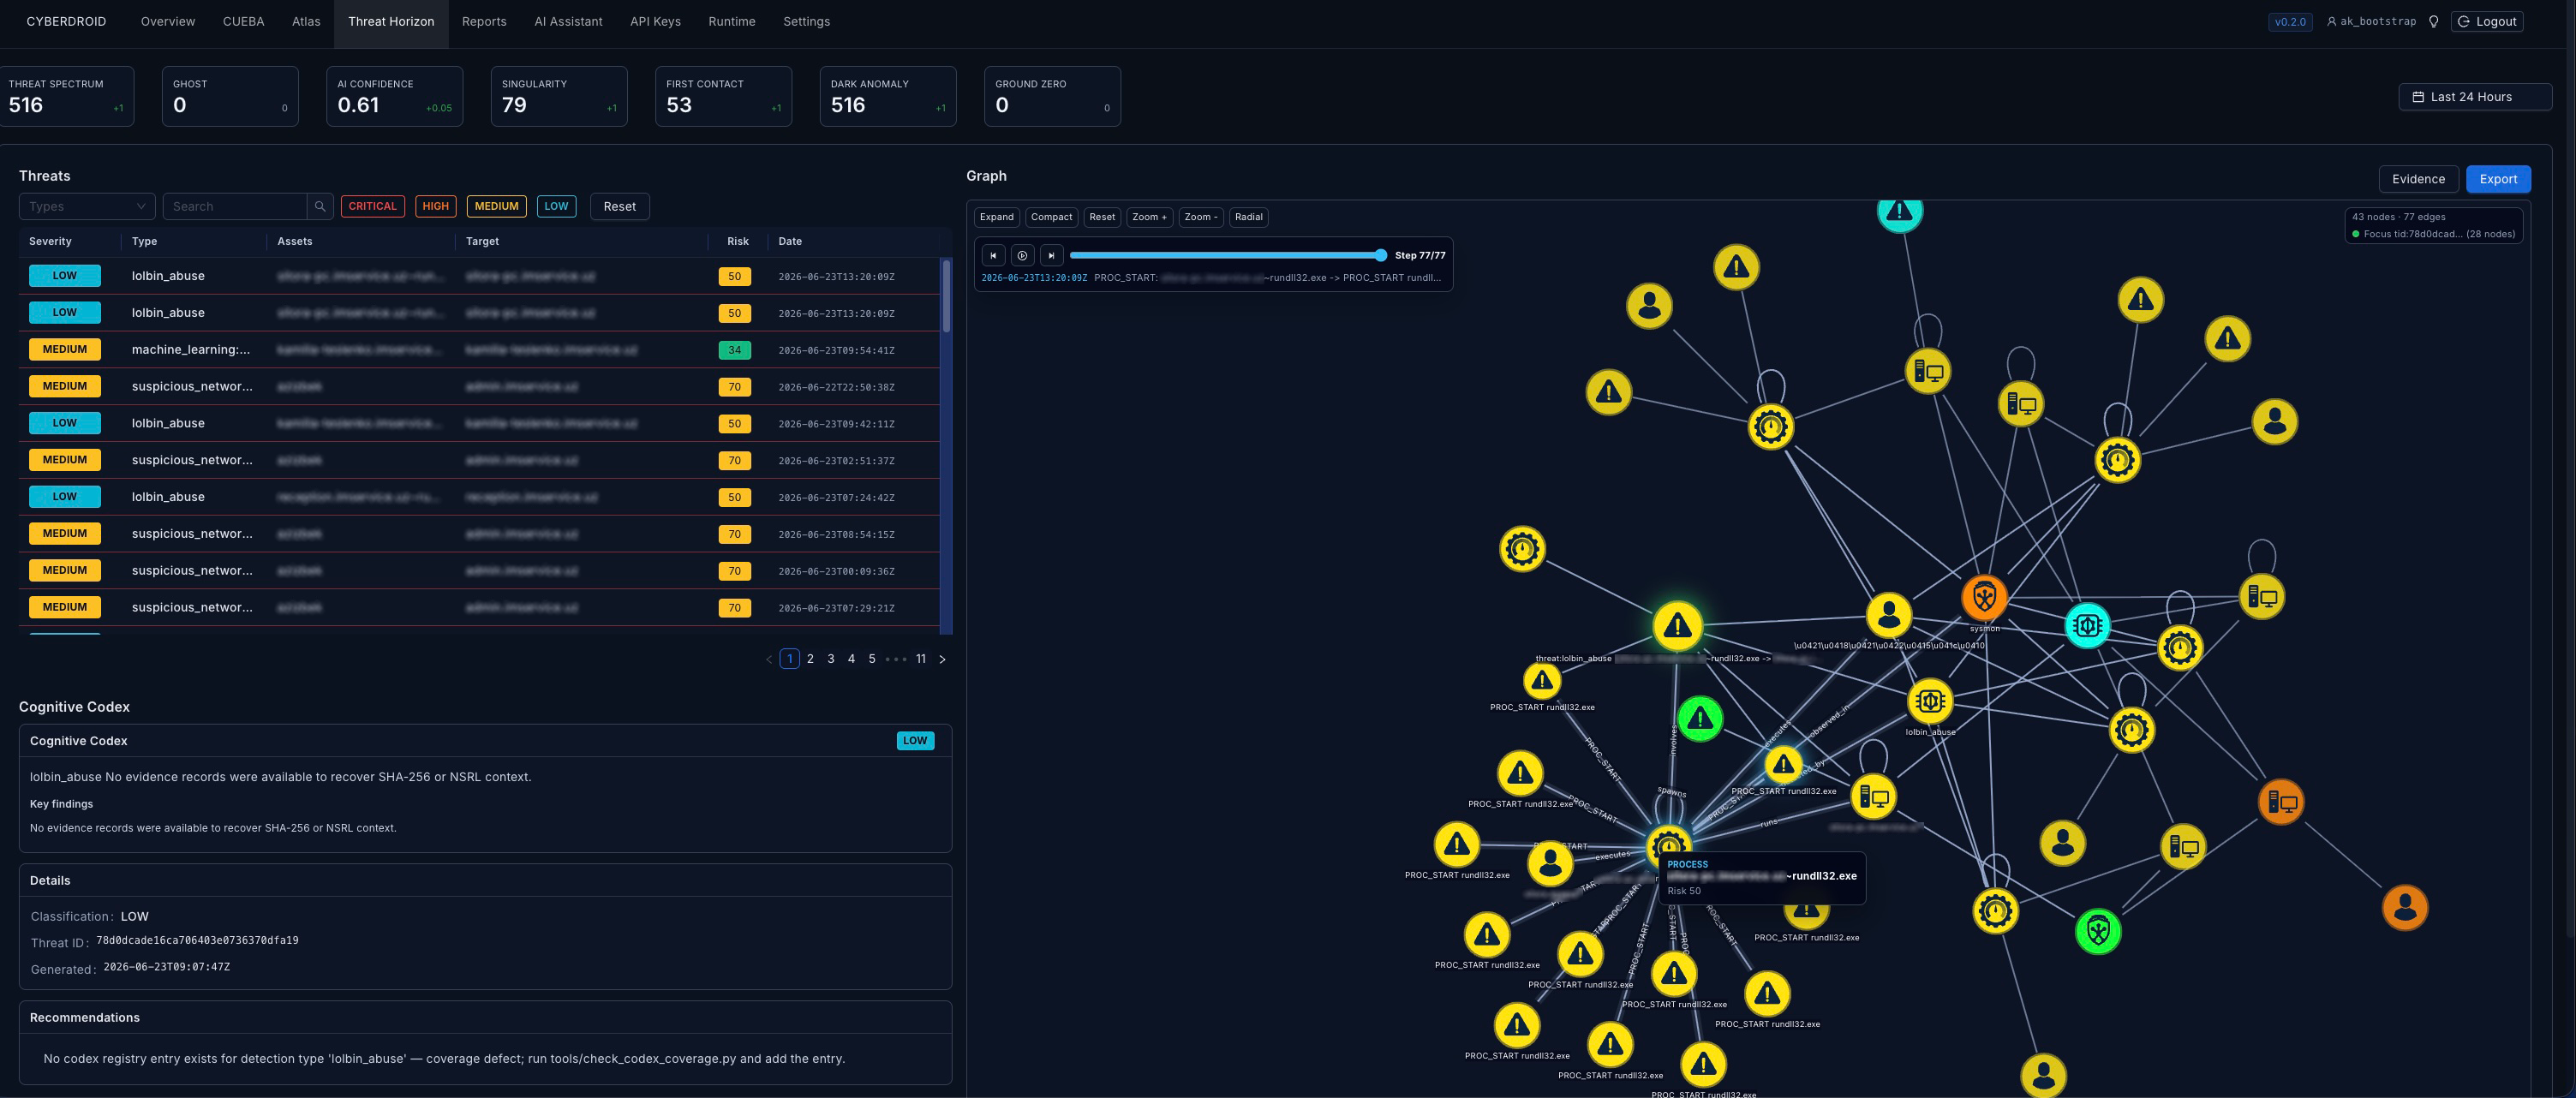Image resolution: width=2576 pixels, height=1098 pixels.
Task: Open the Runtime tab
Action: pos(732,21)
